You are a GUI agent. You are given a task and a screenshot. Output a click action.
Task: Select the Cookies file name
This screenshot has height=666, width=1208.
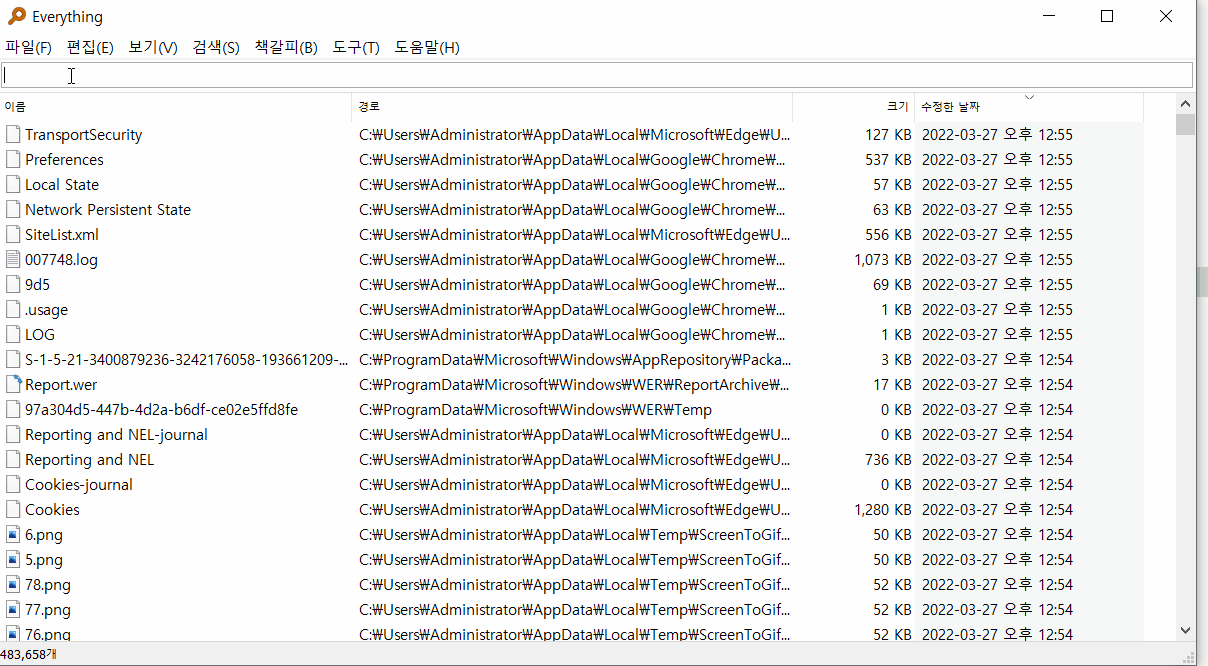click(x=52, y=509)
